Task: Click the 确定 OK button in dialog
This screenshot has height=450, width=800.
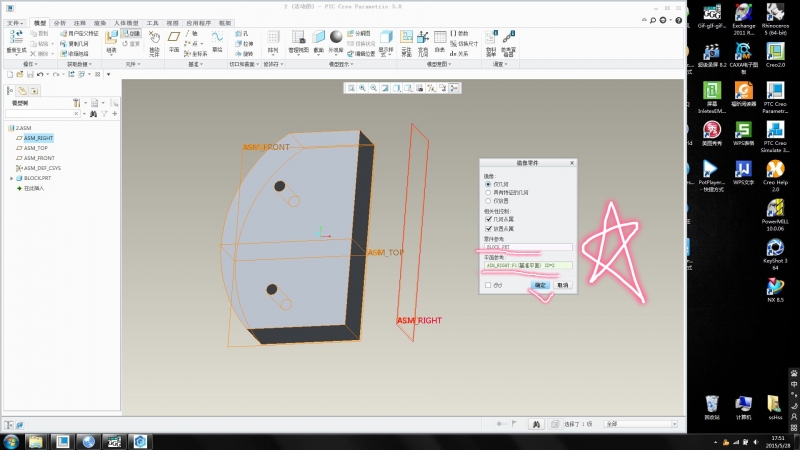Action: (x=540, y=285)
